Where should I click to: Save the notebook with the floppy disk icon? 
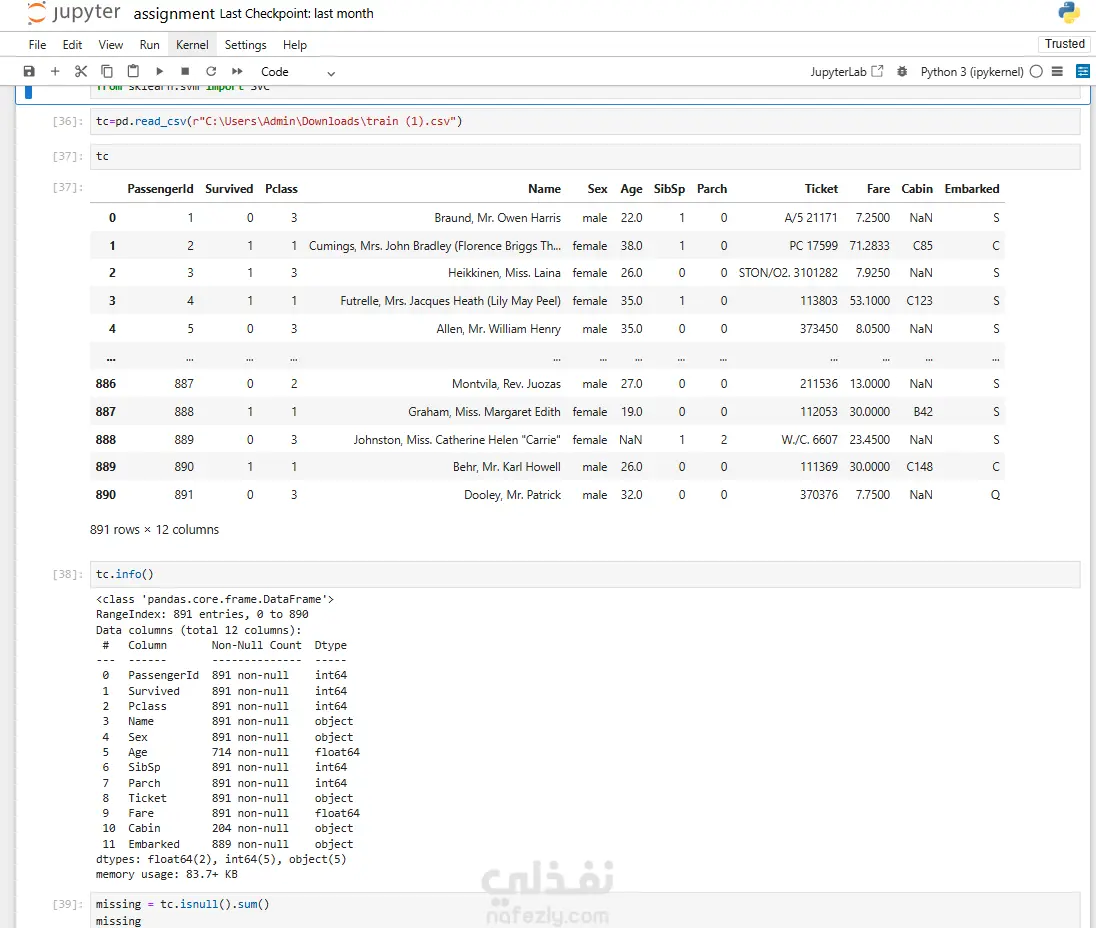(x=29, y=71)
